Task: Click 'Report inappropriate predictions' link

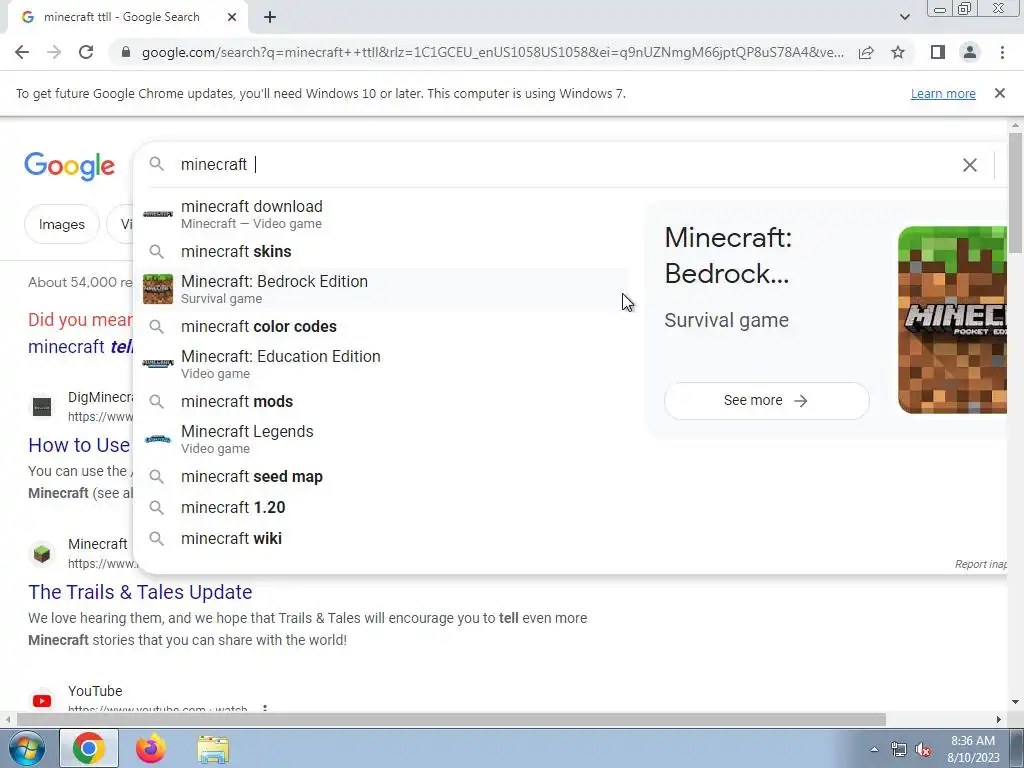Action: tap(980, 564)
